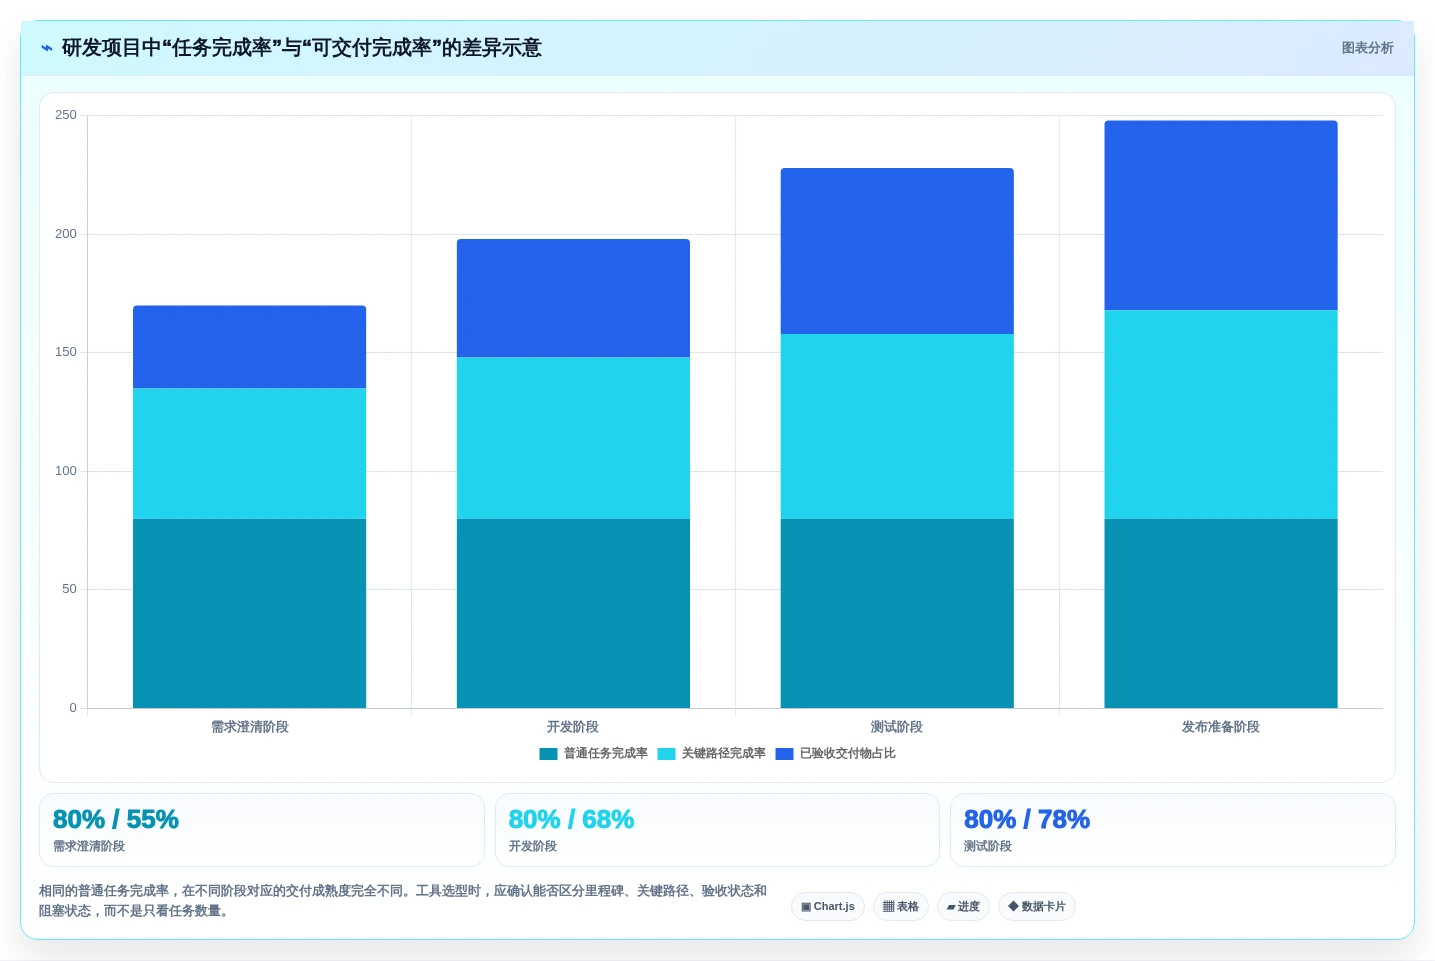
Task: Click the 测试阶段 x-axis label
Action: [897, 727]
